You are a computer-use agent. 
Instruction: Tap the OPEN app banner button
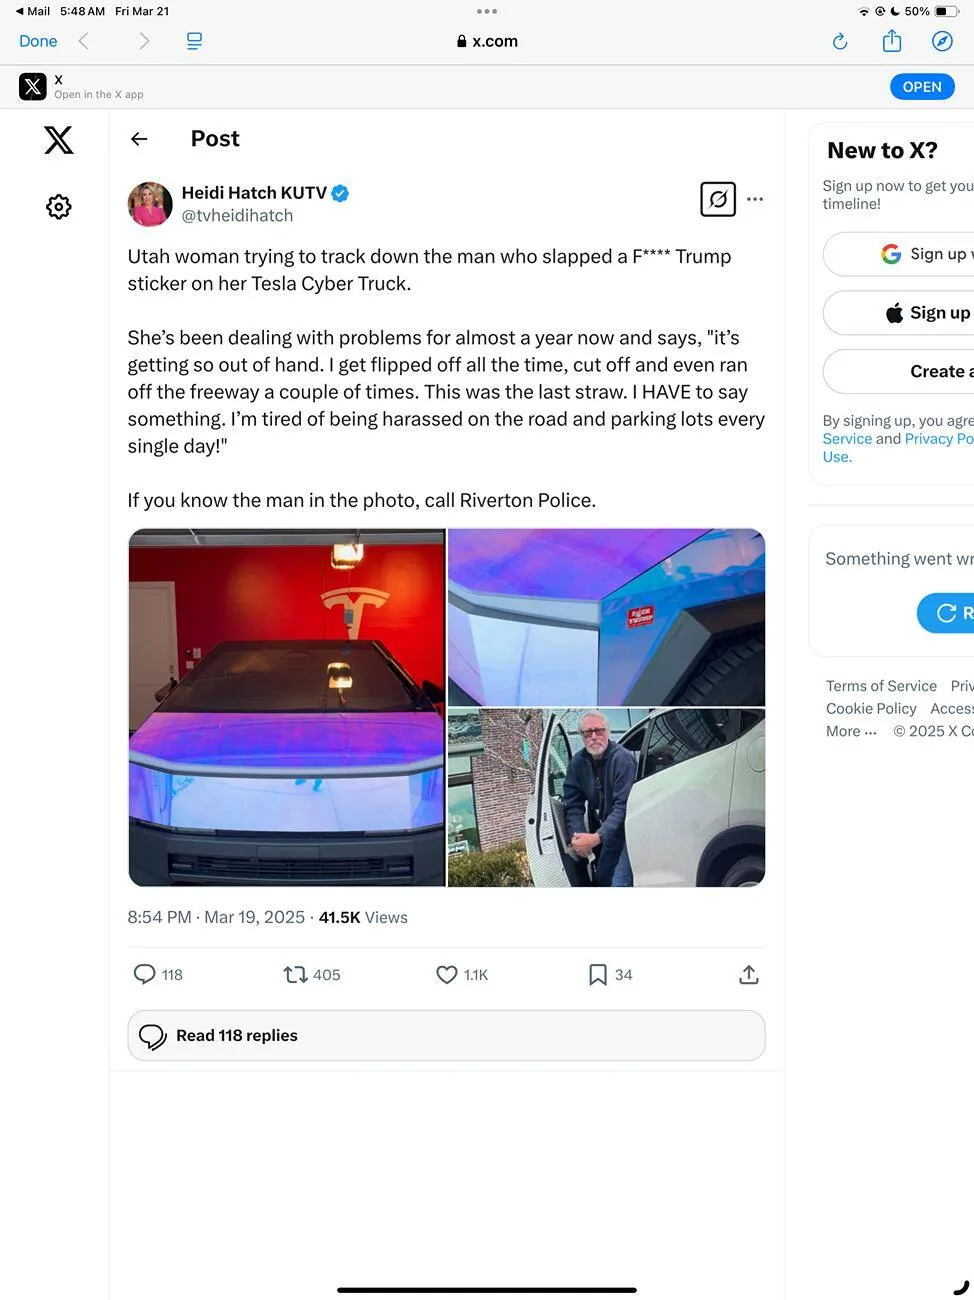922,87
